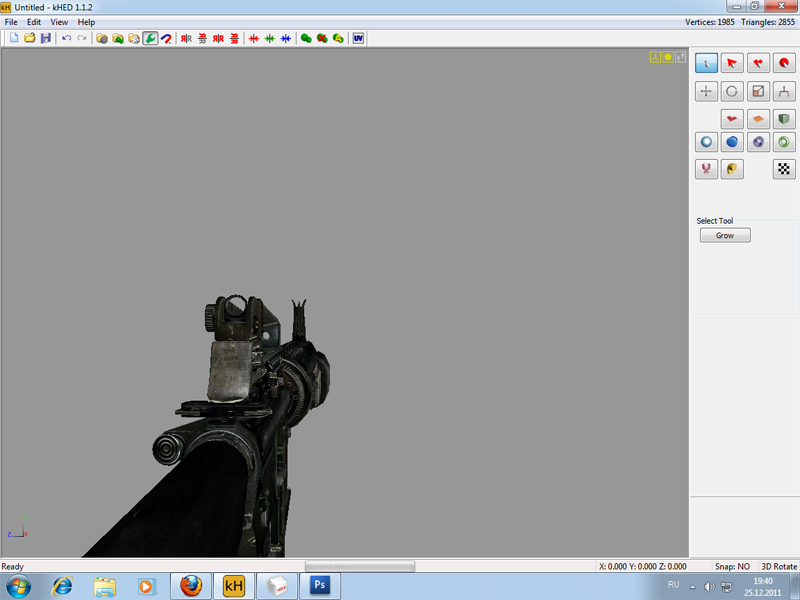Click the blue axis align icon

[x=286, y=38]
